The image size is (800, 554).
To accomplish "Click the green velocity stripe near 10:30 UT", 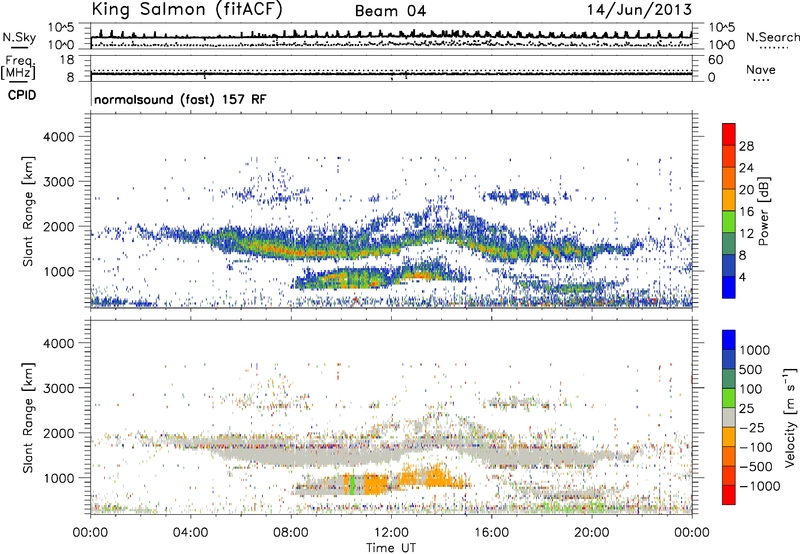I will (352, 484).
